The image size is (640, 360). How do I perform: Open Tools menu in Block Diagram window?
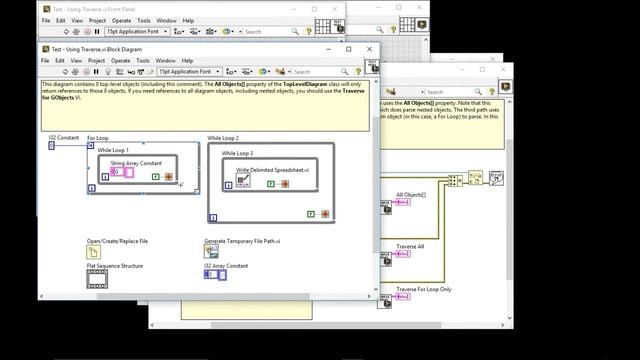coord(143,60)
